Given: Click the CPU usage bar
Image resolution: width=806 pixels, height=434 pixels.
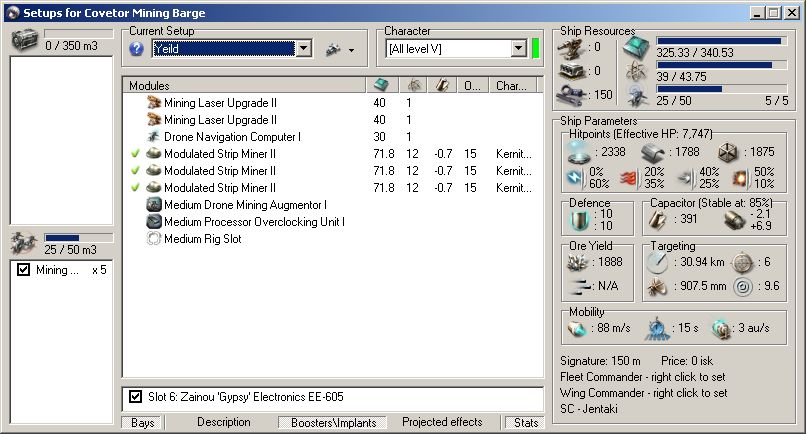Looking at the screenshot, I should (x=721, y=41).
